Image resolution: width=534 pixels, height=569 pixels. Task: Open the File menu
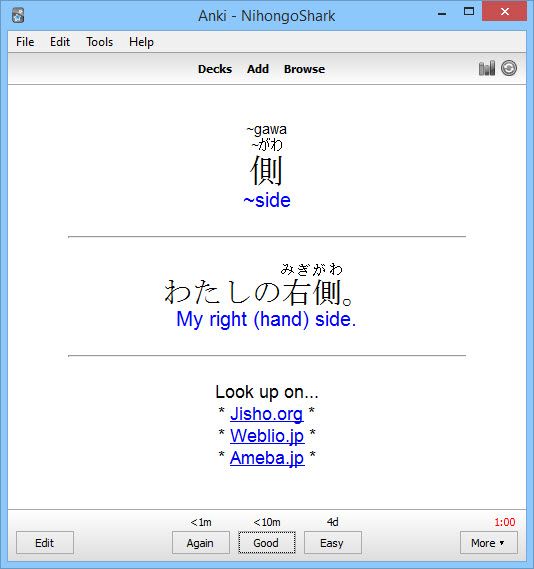pos(25,42)
